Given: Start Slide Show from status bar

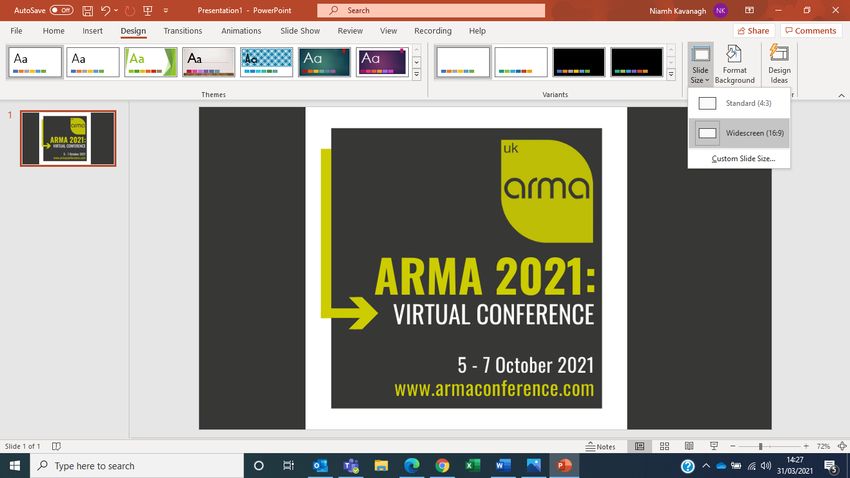Looking at the screenshot, I should point(713,446).
